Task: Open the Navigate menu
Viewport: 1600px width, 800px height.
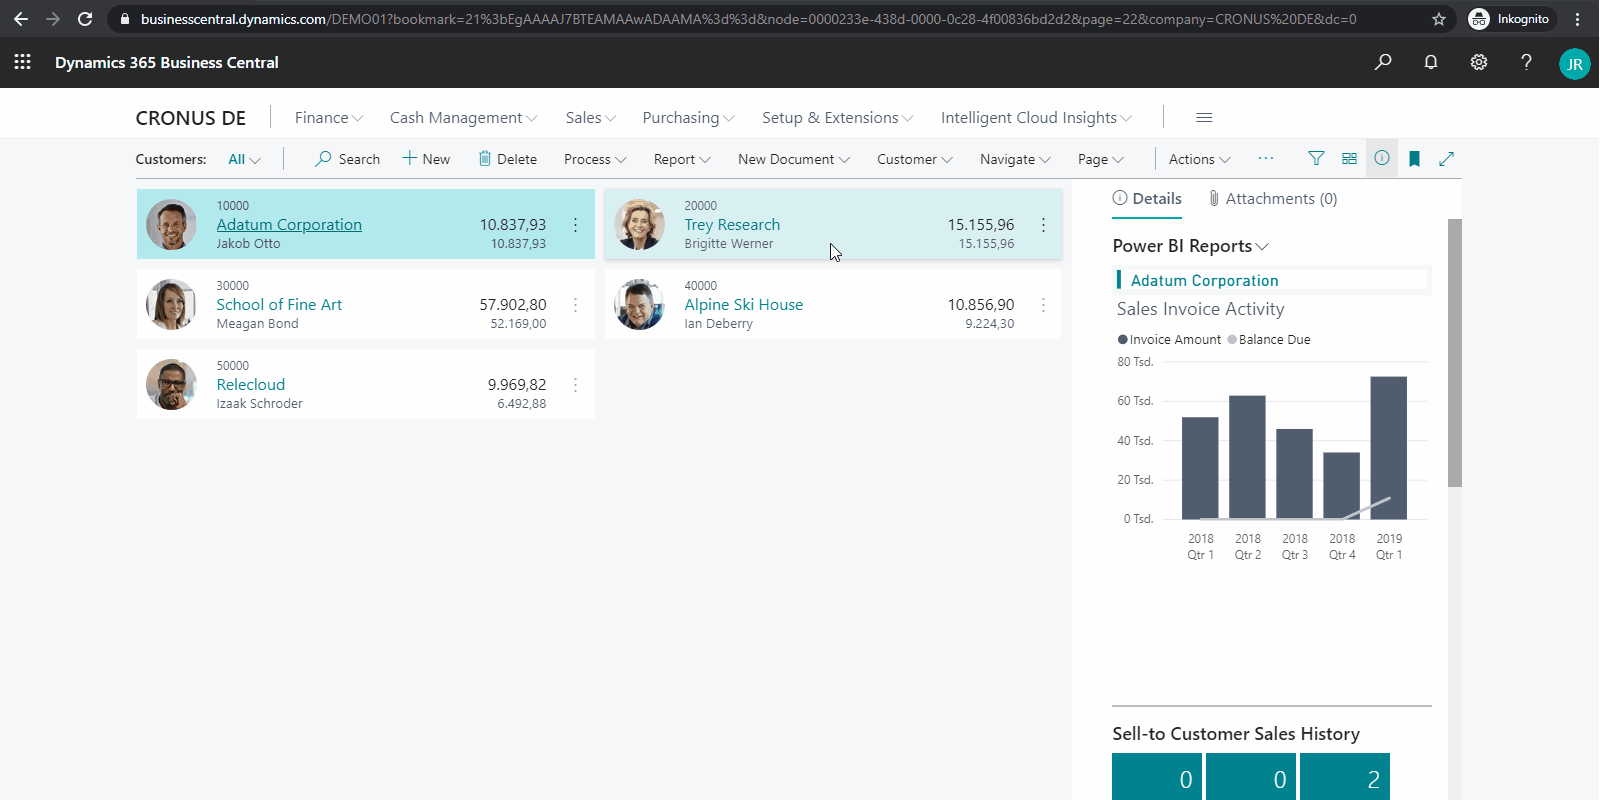Action: click(1015, 159)
